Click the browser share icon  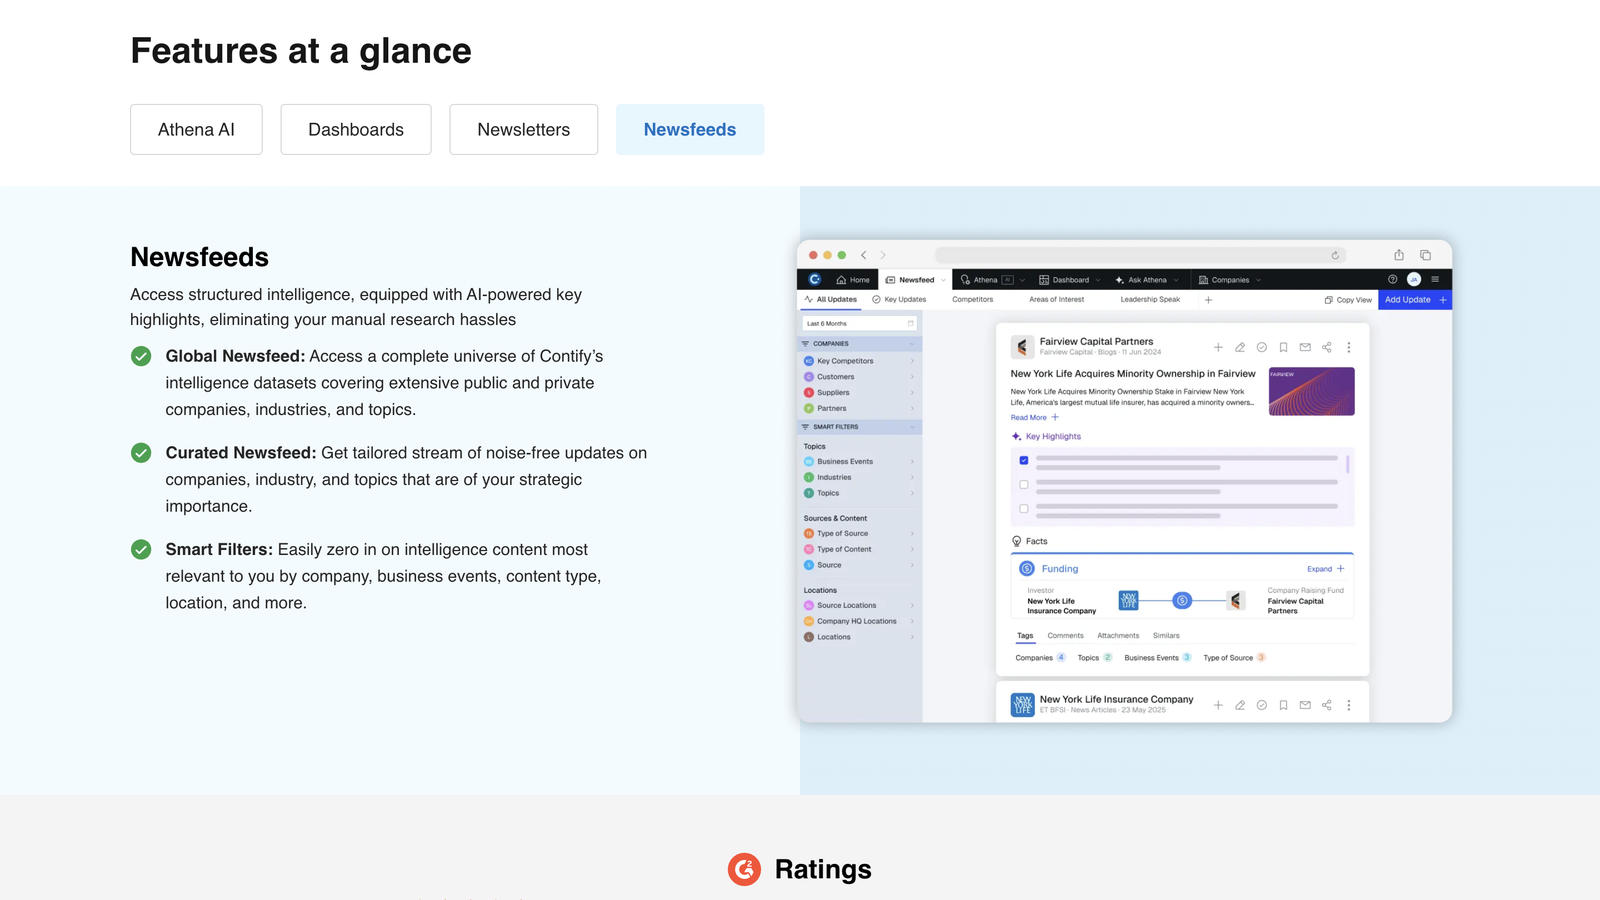[x=1399, y=255]
